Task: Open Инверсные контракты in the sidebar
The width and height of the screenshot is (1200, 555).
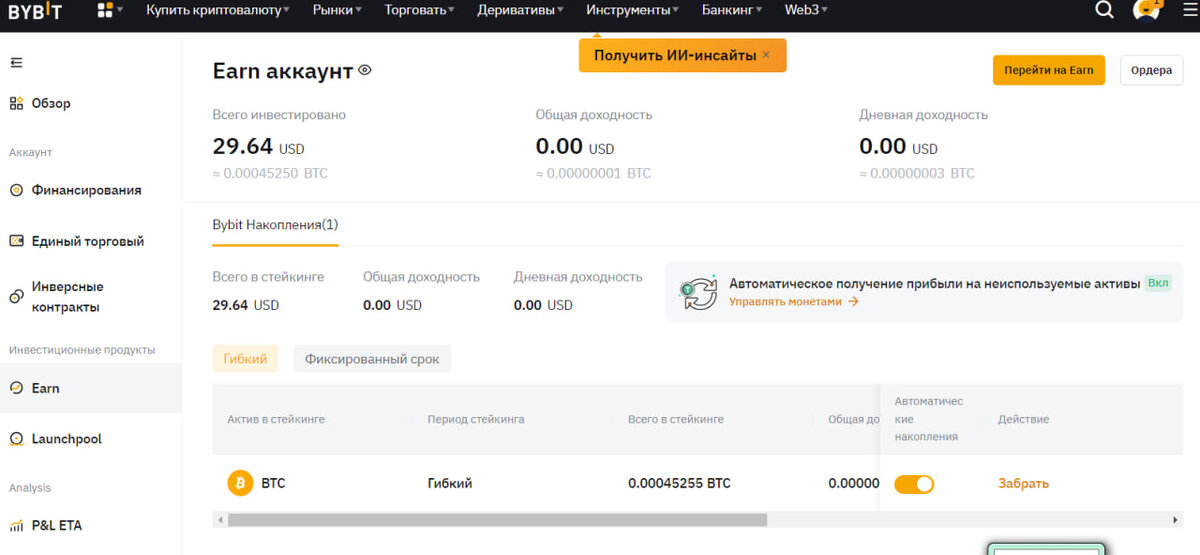Action: click(67, 297)
